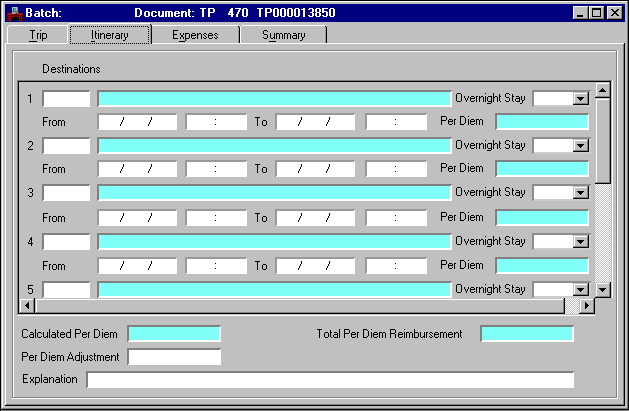Screen dimensions: 629x411
Task: Click the vertical scrollbar thumb of destinations list
Action: (x=603, y=141)
